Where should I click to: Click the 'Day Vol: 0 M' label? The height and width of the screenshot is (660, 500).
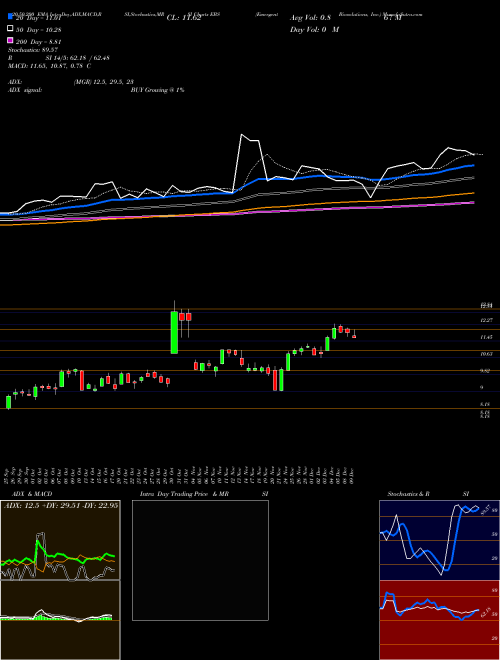point(314,29)
